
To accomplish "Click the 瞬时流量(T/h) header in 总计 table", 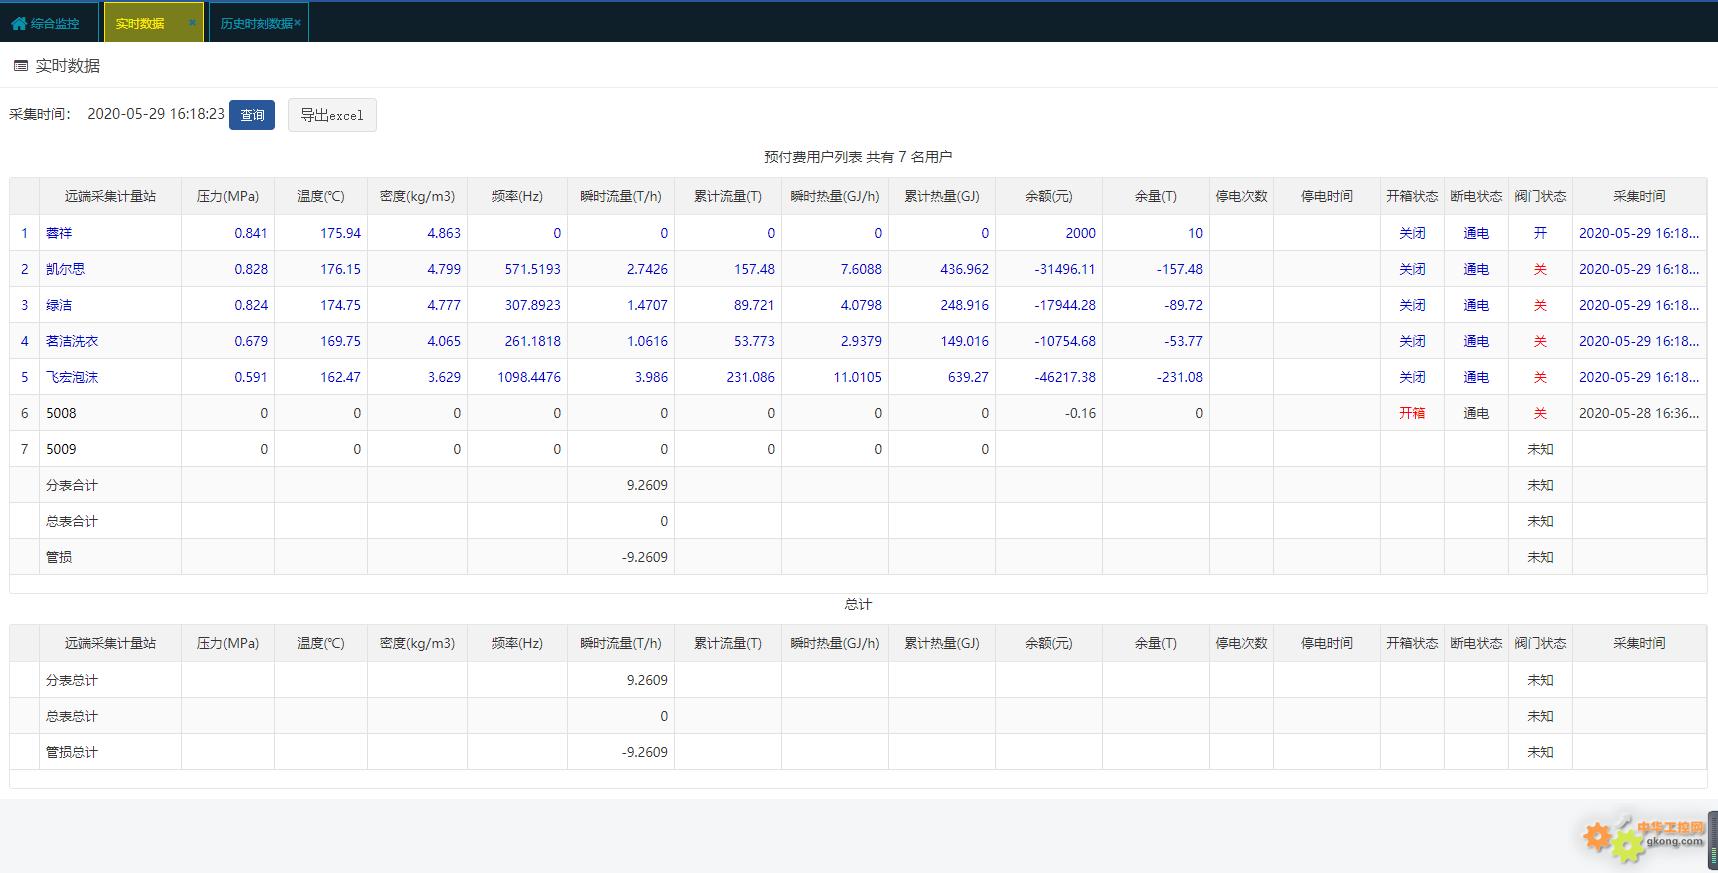I will coord(621,643).
